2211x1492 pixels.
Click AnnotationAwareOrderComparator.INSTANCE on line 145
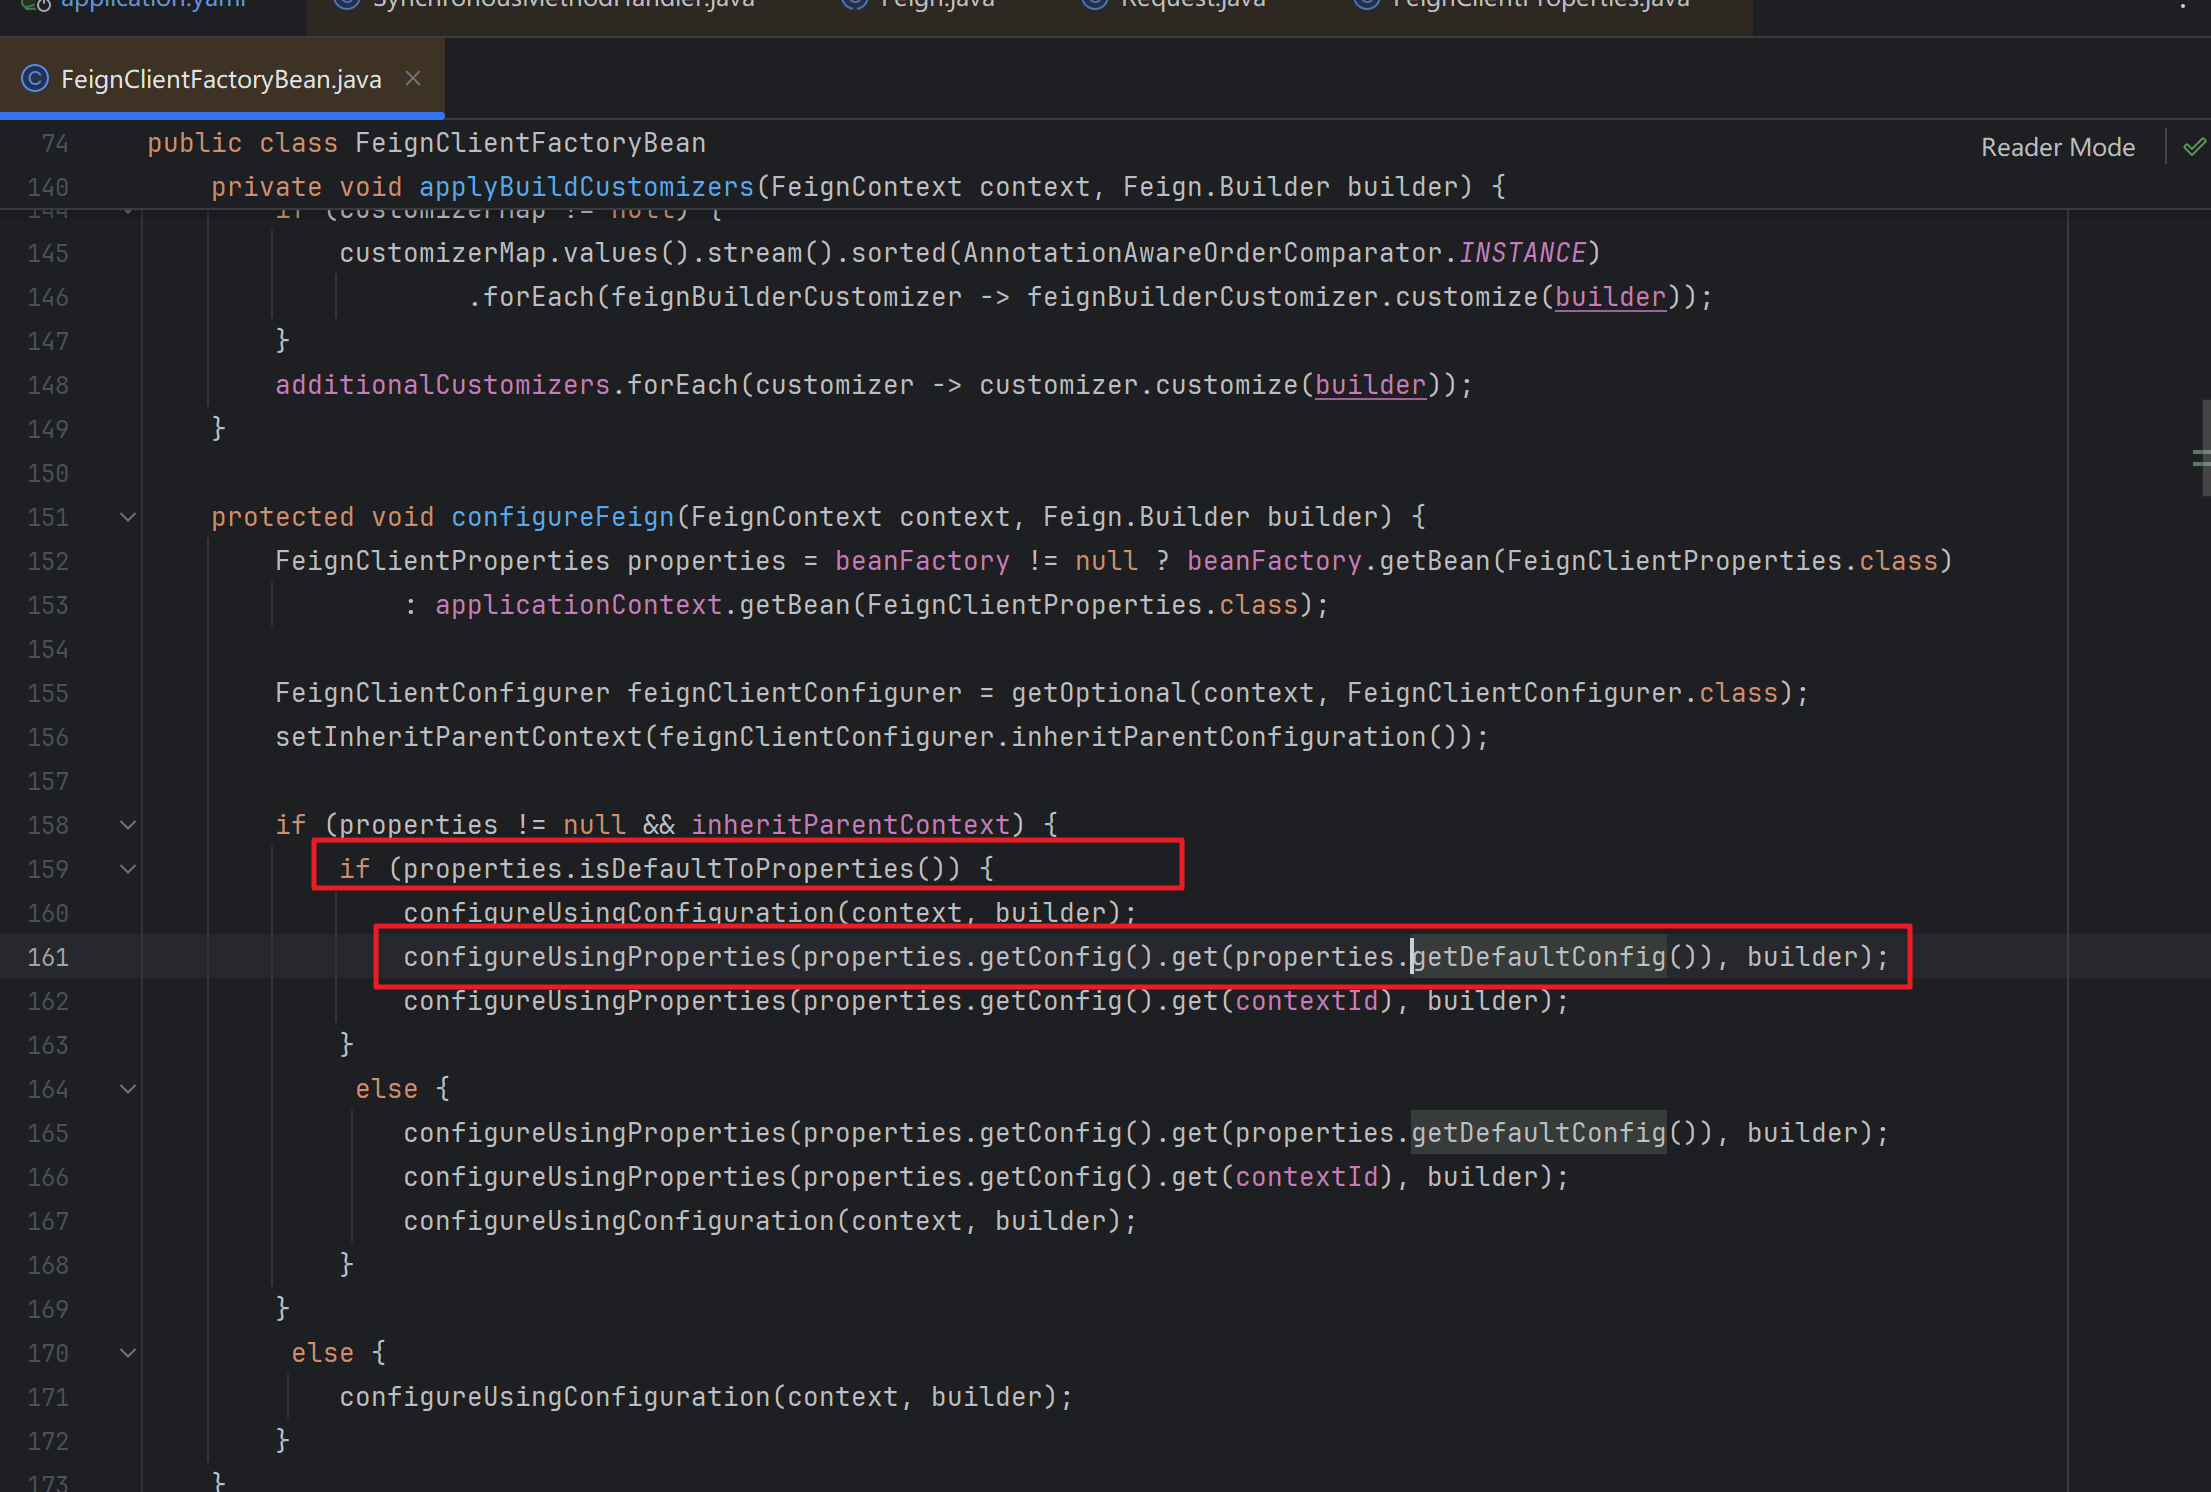click(x=1275, y=253)
